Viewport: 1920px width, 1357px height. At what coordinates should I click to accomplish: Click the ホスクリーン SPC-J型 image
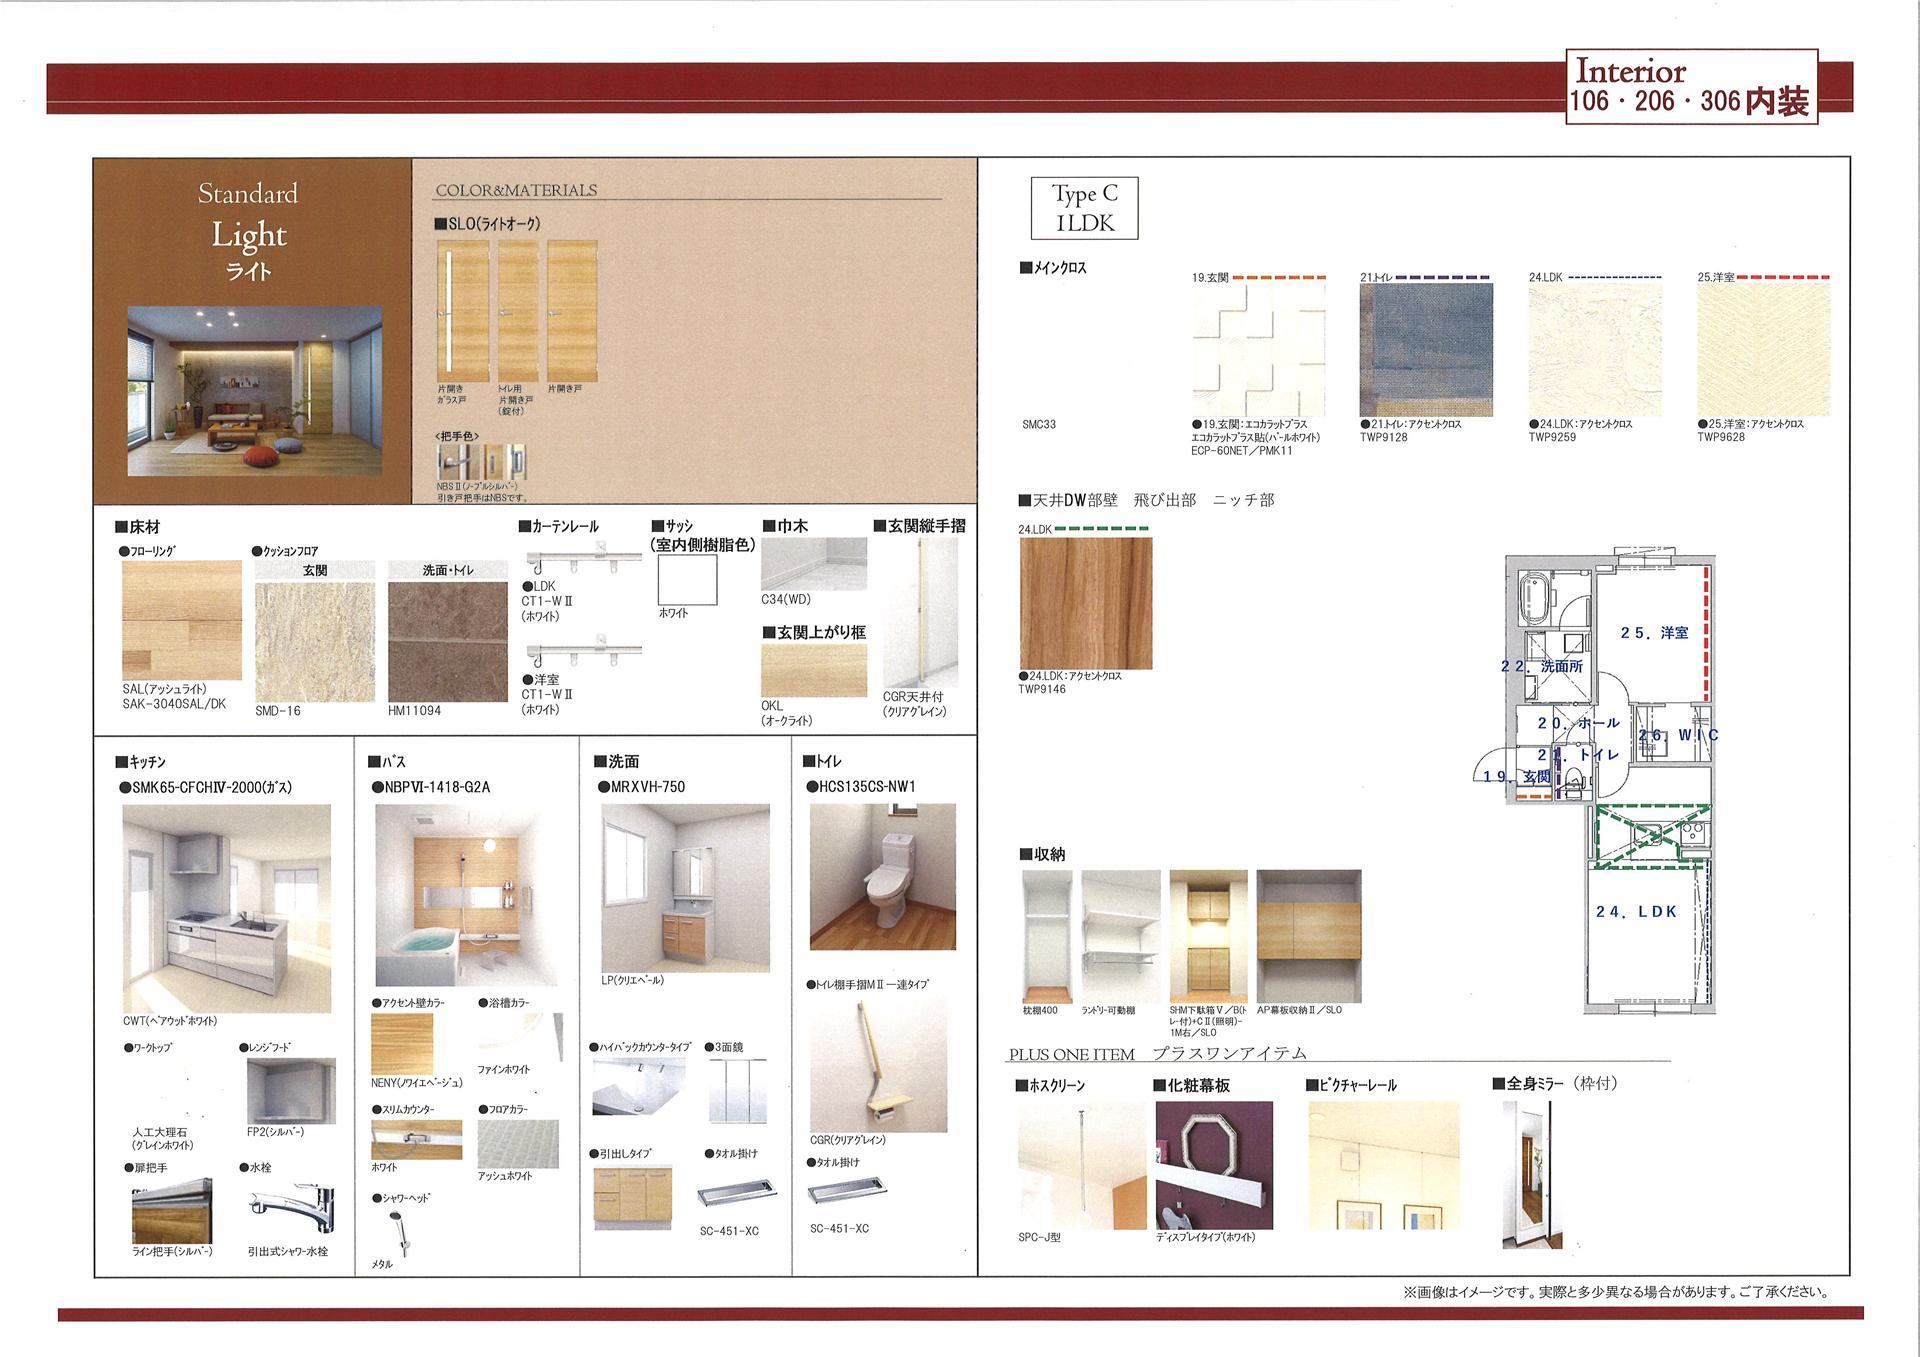(x=1082, y=1165)
